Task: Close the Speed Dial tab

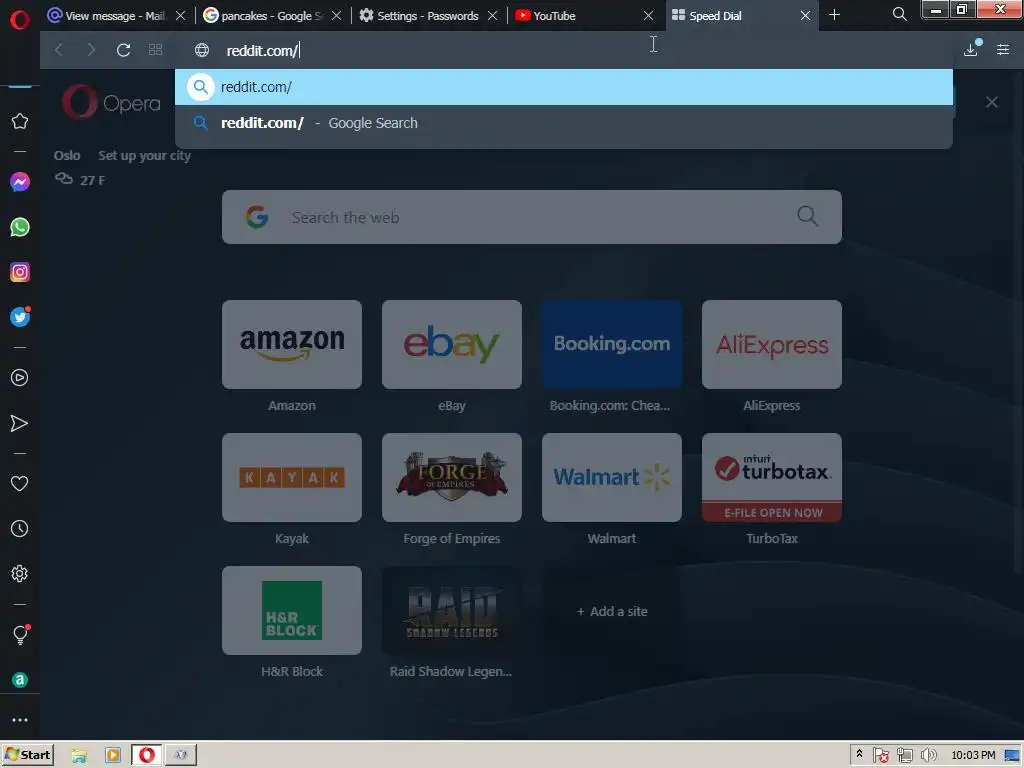Action: (805, 15)
